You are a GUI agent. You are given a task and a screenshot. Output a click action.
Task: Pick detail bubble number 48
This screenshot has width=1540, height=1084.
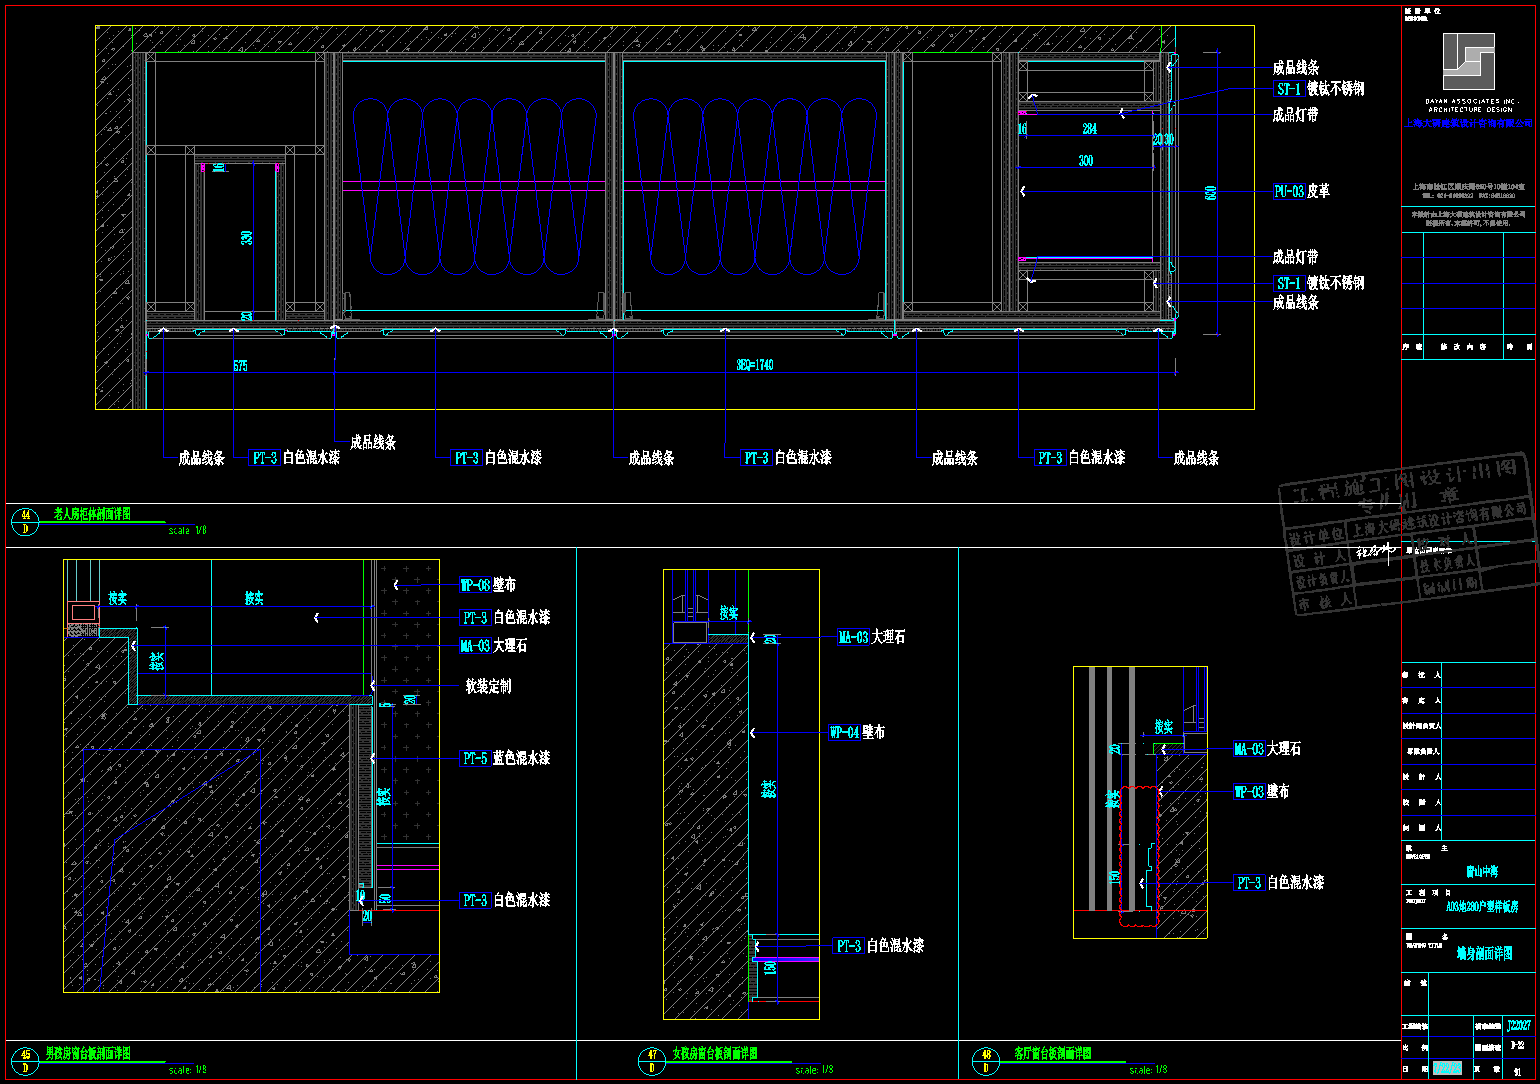pyautogui.click(x=986, y=1061)
